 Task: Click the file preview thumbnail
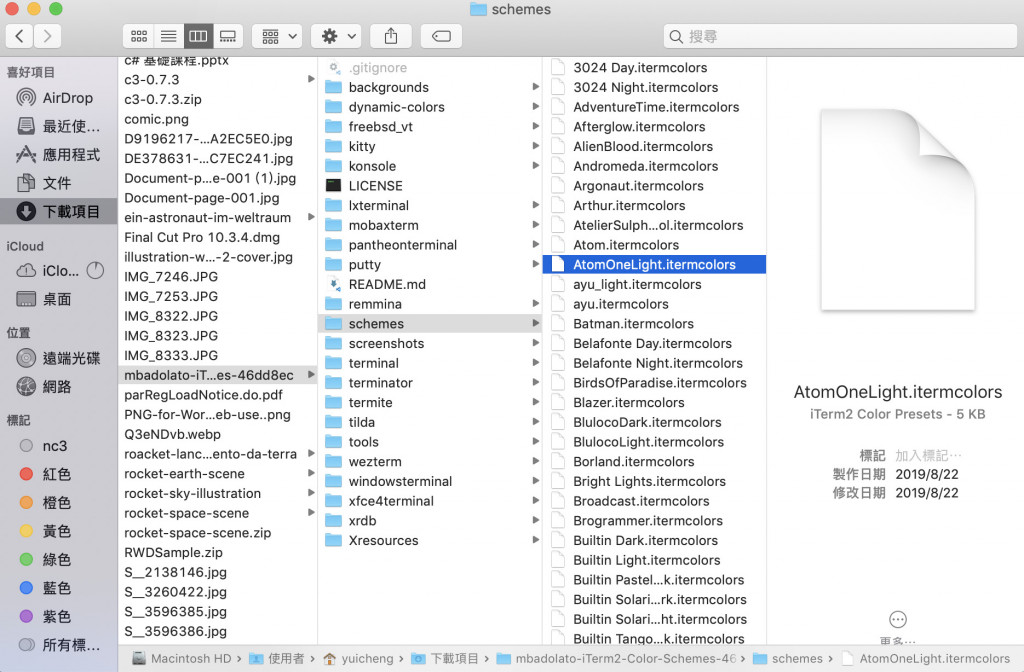tap(898, 210)
